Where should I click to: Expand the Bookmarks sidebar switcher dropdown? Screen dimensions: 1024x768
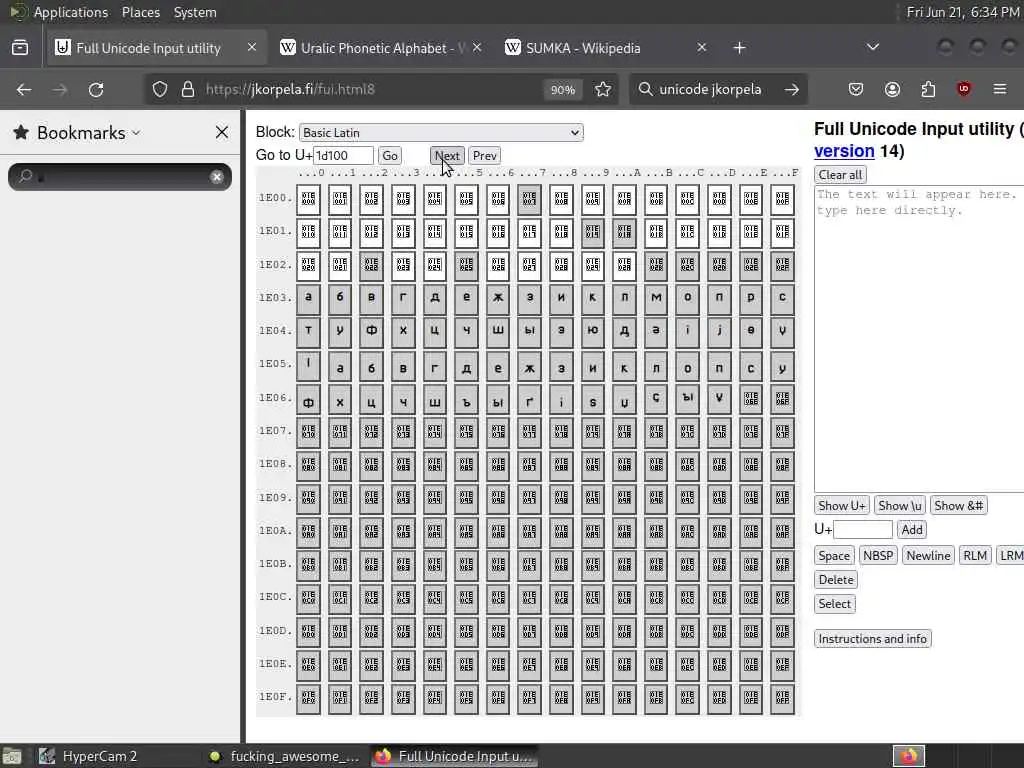pos(136,133)
